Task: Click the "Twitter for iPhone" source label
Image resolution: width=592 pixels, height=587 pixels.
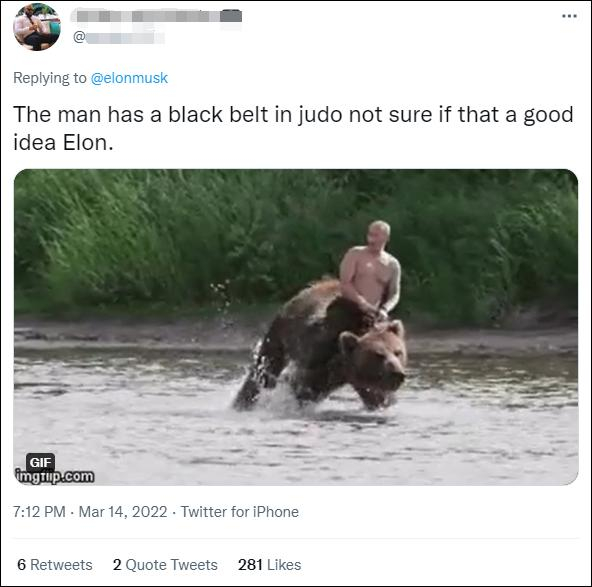Action: coord(240,512)
